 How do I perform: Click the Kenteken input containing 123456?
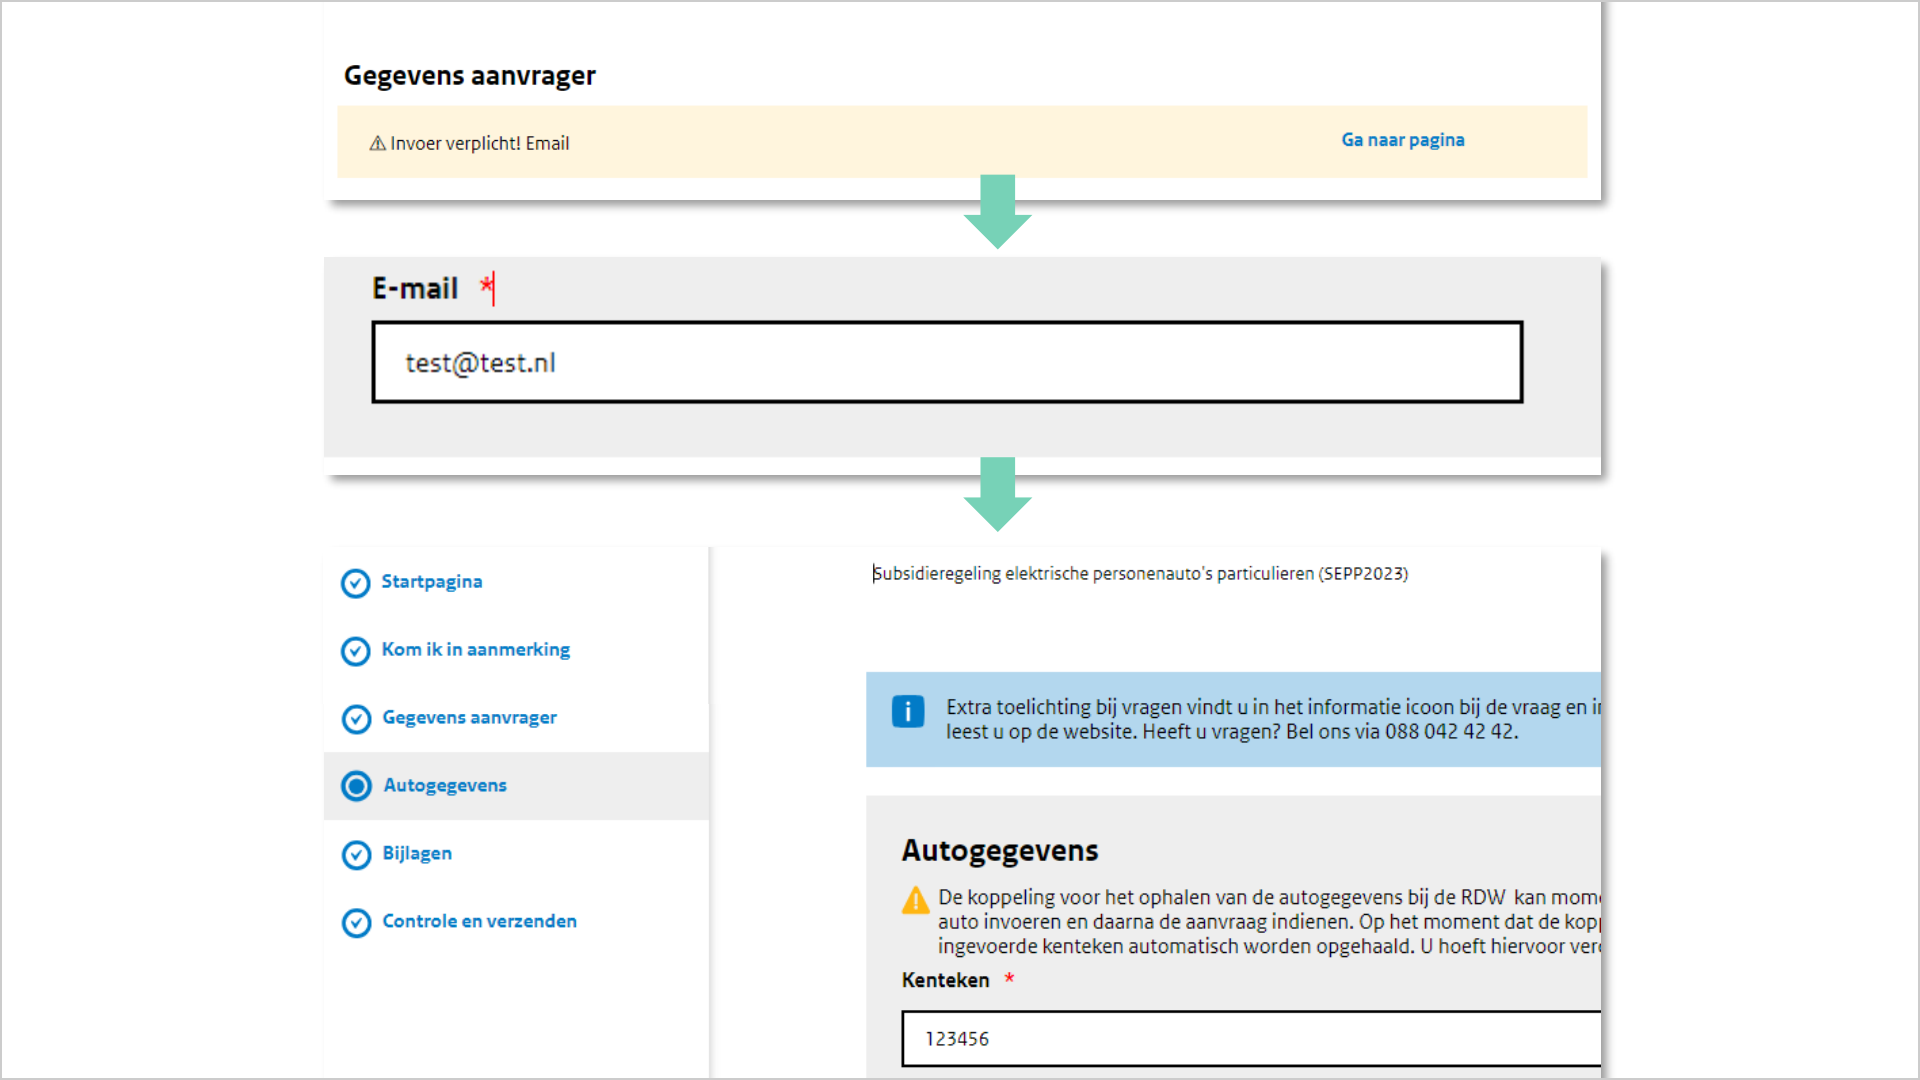tap(1250, 1039)
